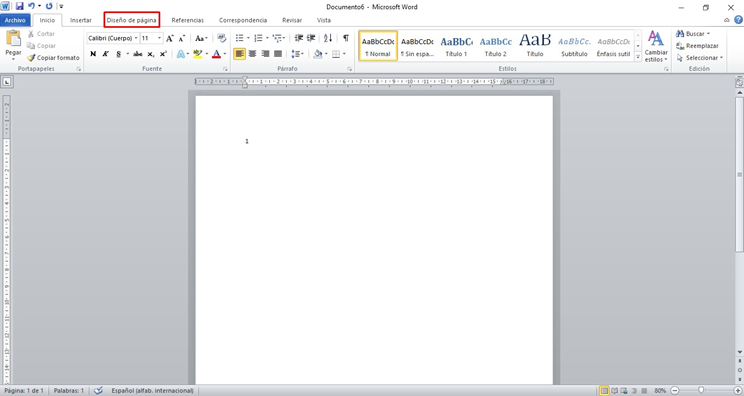Open the Archivo tab
Viewport: 744px width, 396px height.
coord(15,20)
